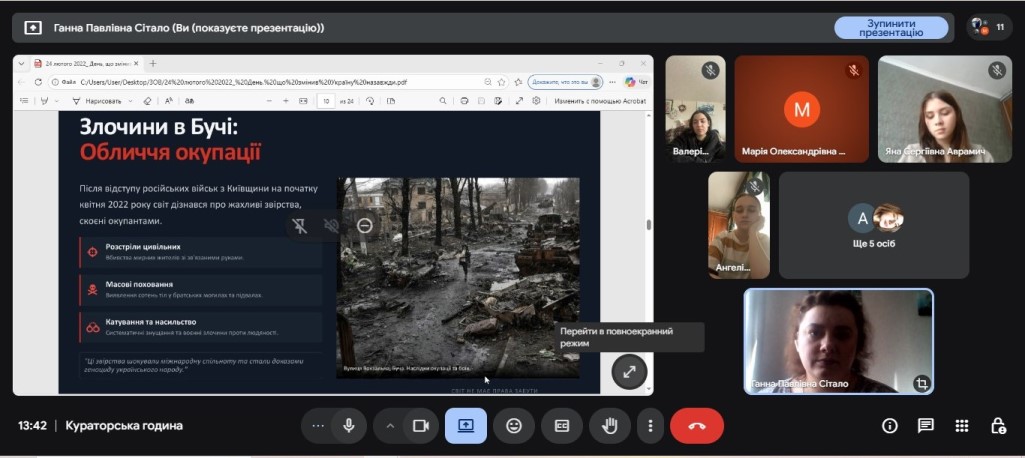Viewport: 1025px width, 458px height.
Task: Enter full screen mode for presentation
Action: click(629, 371)
